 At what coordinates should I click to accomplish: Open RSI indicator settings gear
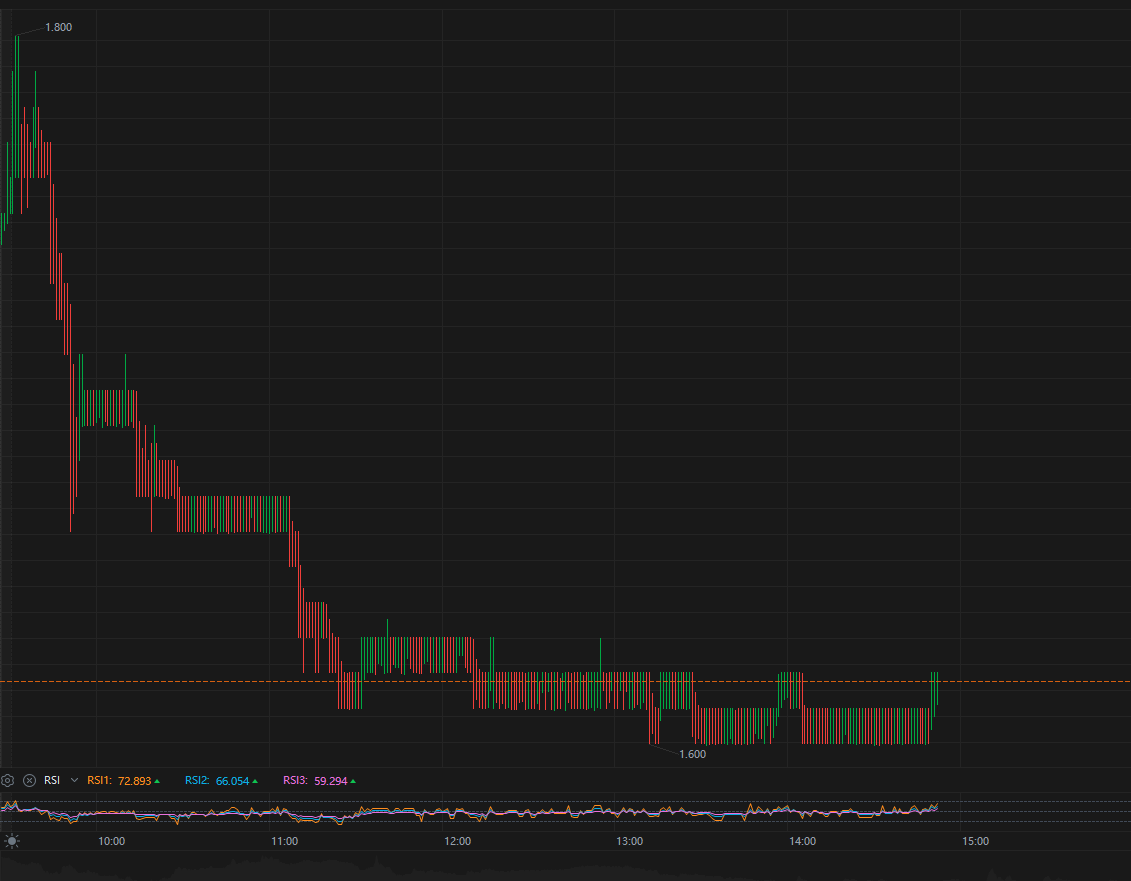(7, 780)
